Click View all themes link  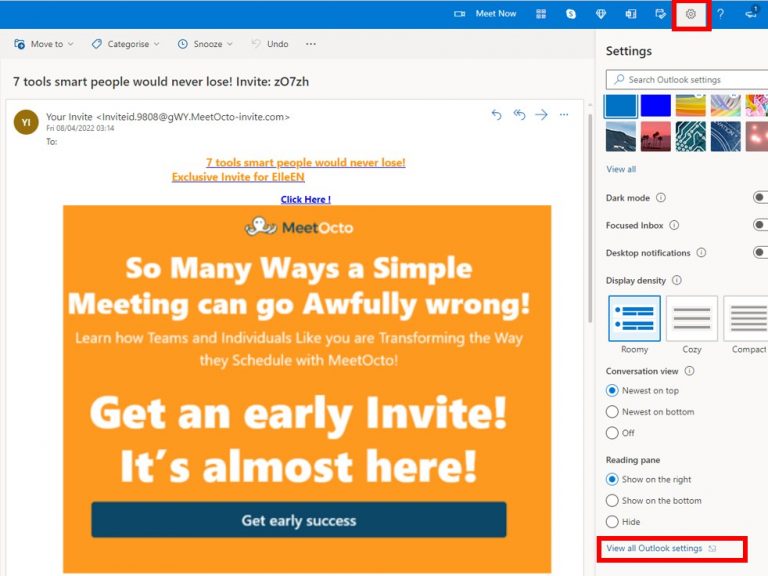(621, 169)
